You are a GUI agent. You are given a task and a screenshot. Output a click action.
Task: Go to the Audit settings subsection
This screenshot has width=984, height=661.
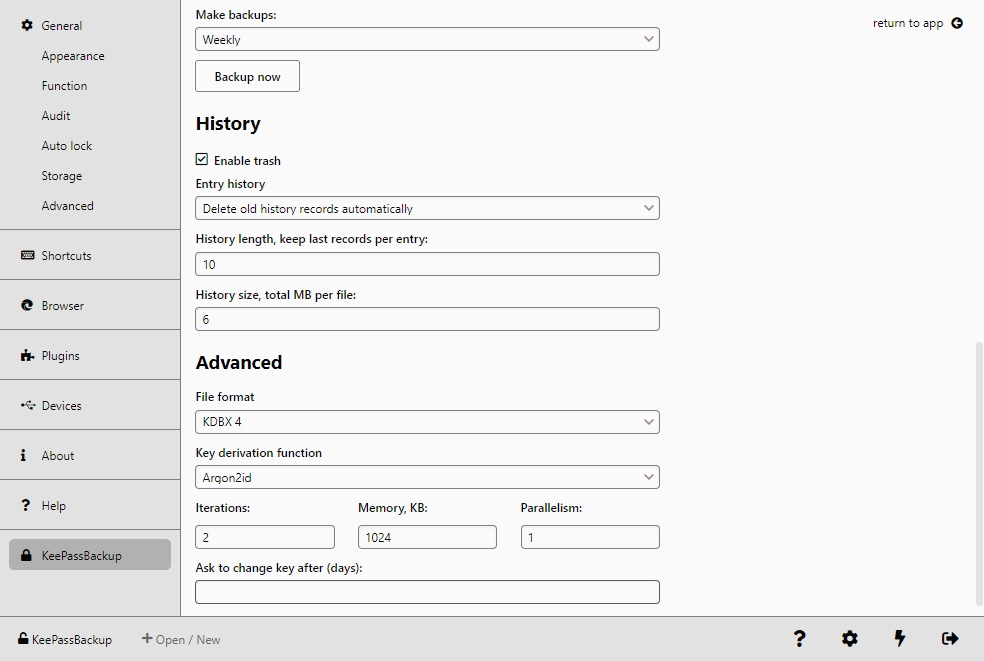[x=55, y=115]
